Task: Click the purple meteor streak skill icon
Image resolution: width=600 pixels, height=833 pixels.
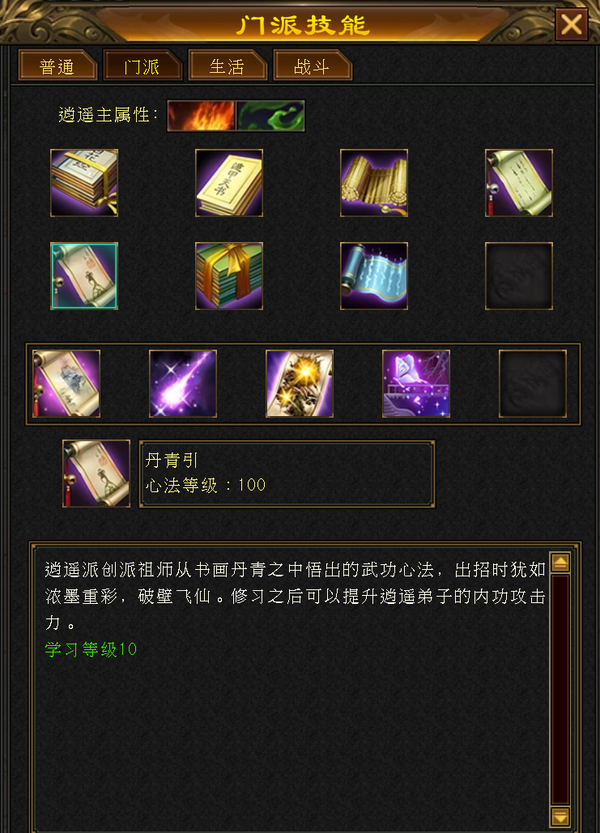Action: point(183,384)
